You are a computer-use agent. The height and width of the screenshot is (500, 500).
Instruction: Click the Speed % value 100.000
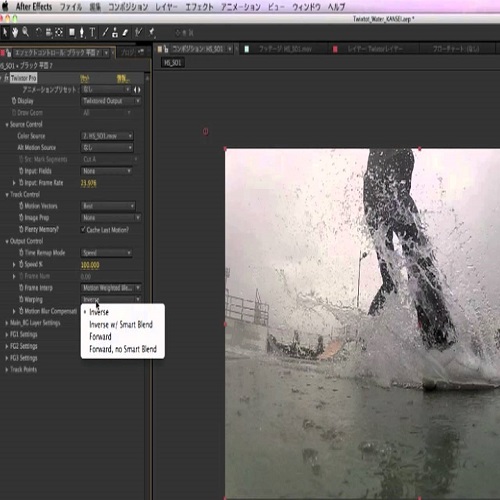90,265
